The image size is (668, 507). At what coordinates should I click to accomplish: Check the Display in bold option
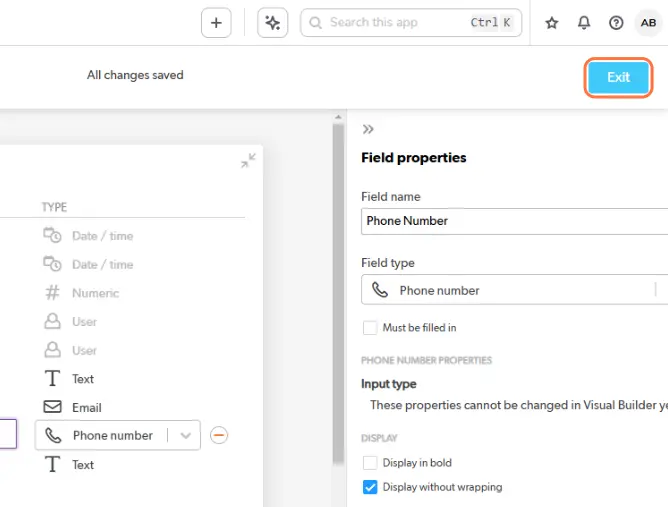(370, 463)
